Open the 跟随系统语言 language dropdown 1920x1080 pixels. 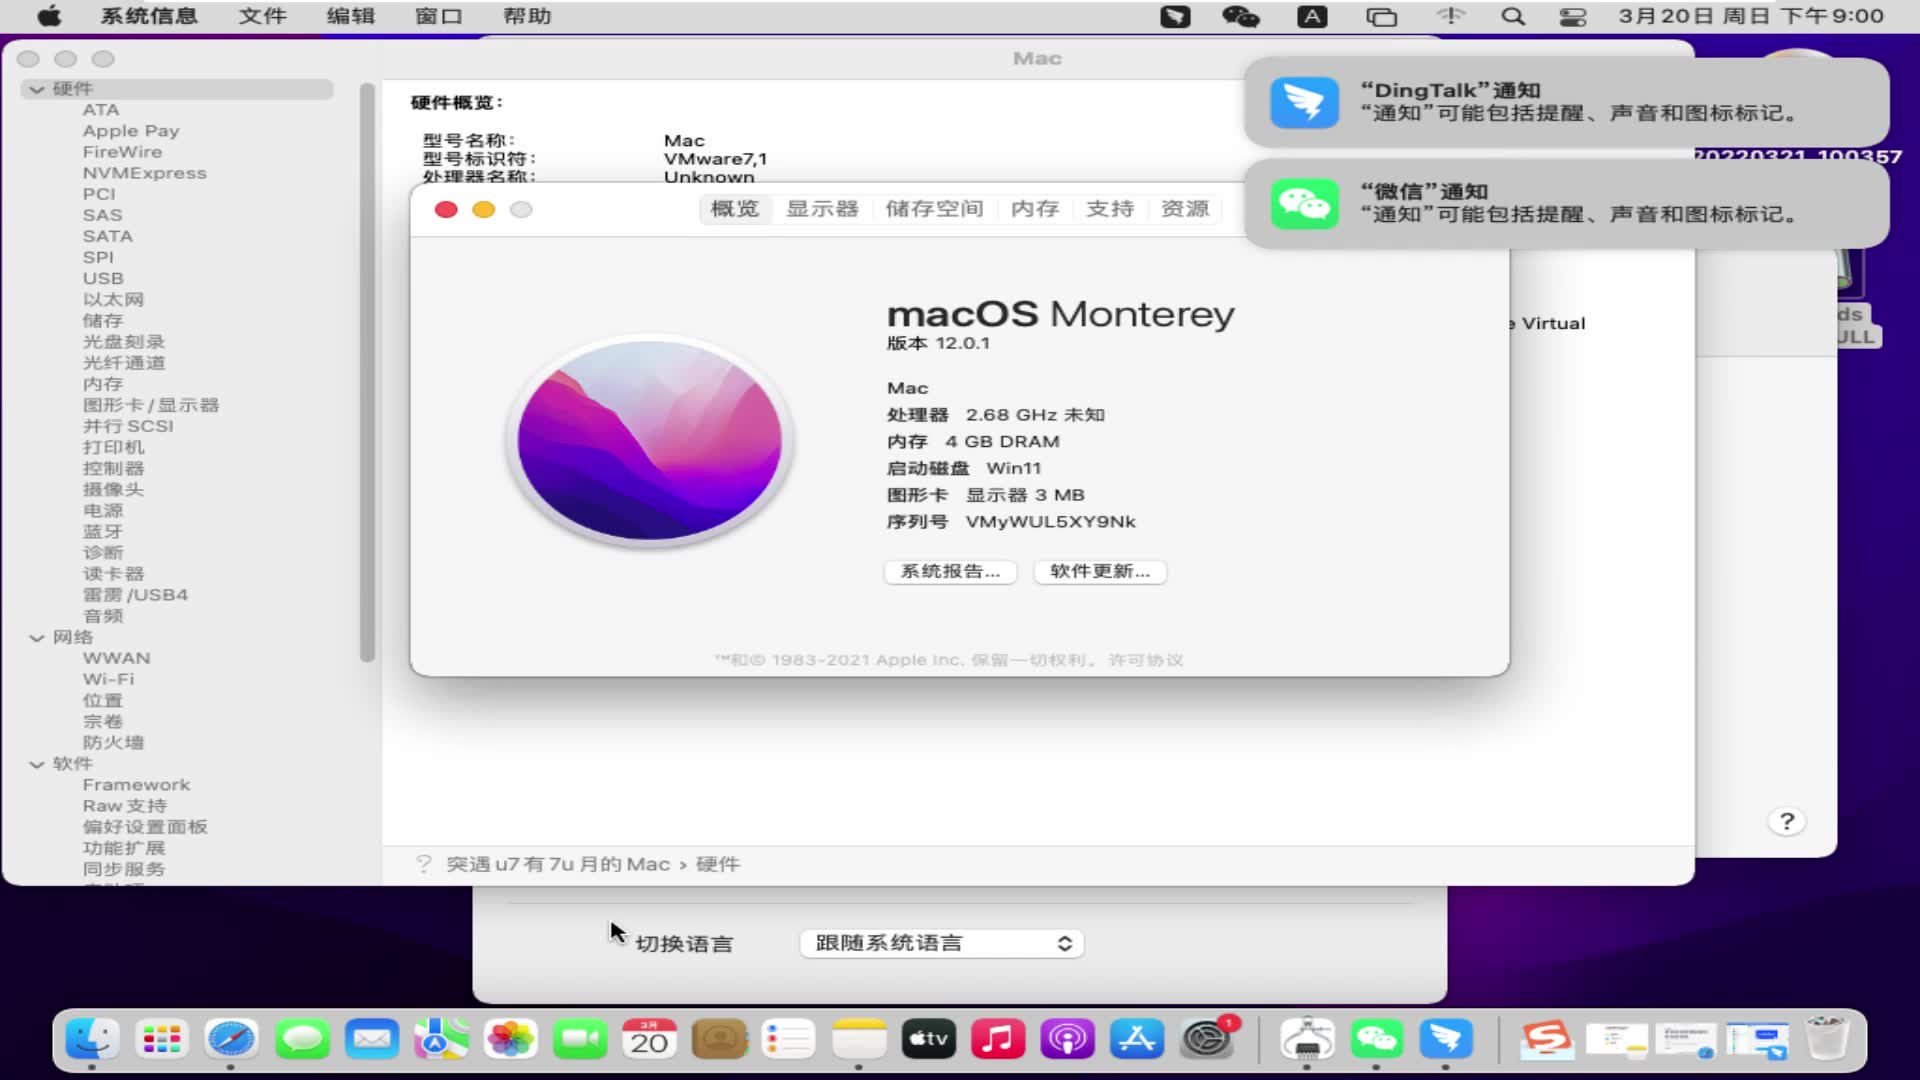pos(942,943)
